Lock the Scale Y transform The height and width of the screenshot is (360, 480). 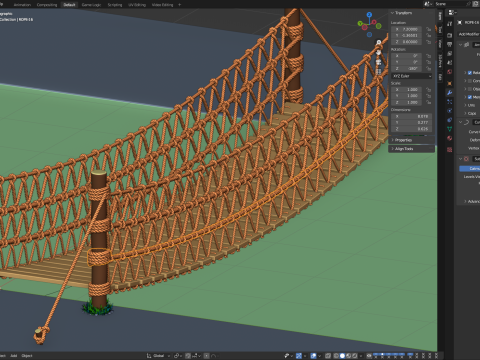(428, 96)
